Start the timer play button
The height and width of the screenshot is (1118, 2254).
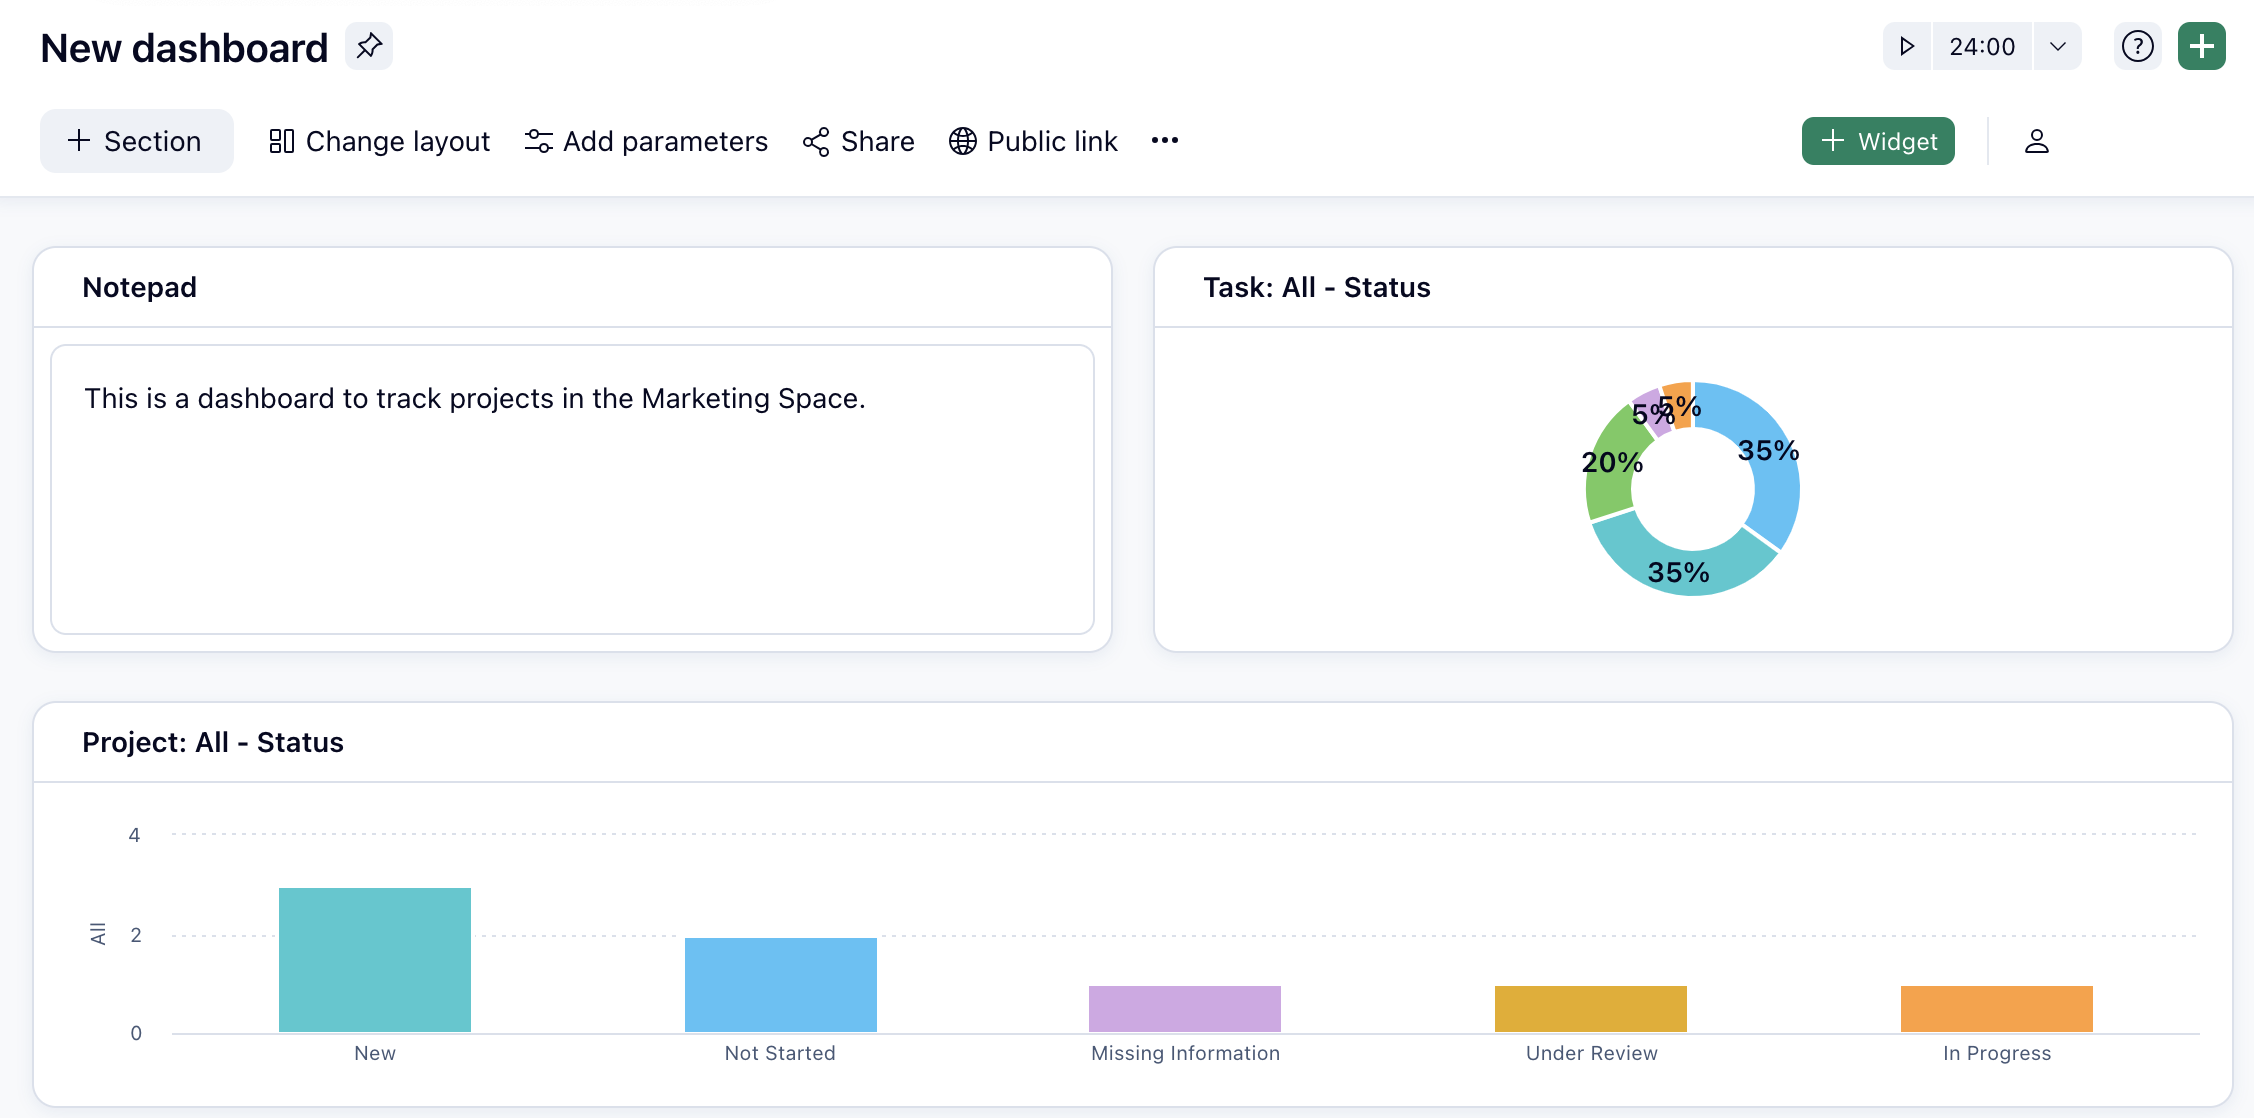pyautogui.click(x=1907, y=46)
